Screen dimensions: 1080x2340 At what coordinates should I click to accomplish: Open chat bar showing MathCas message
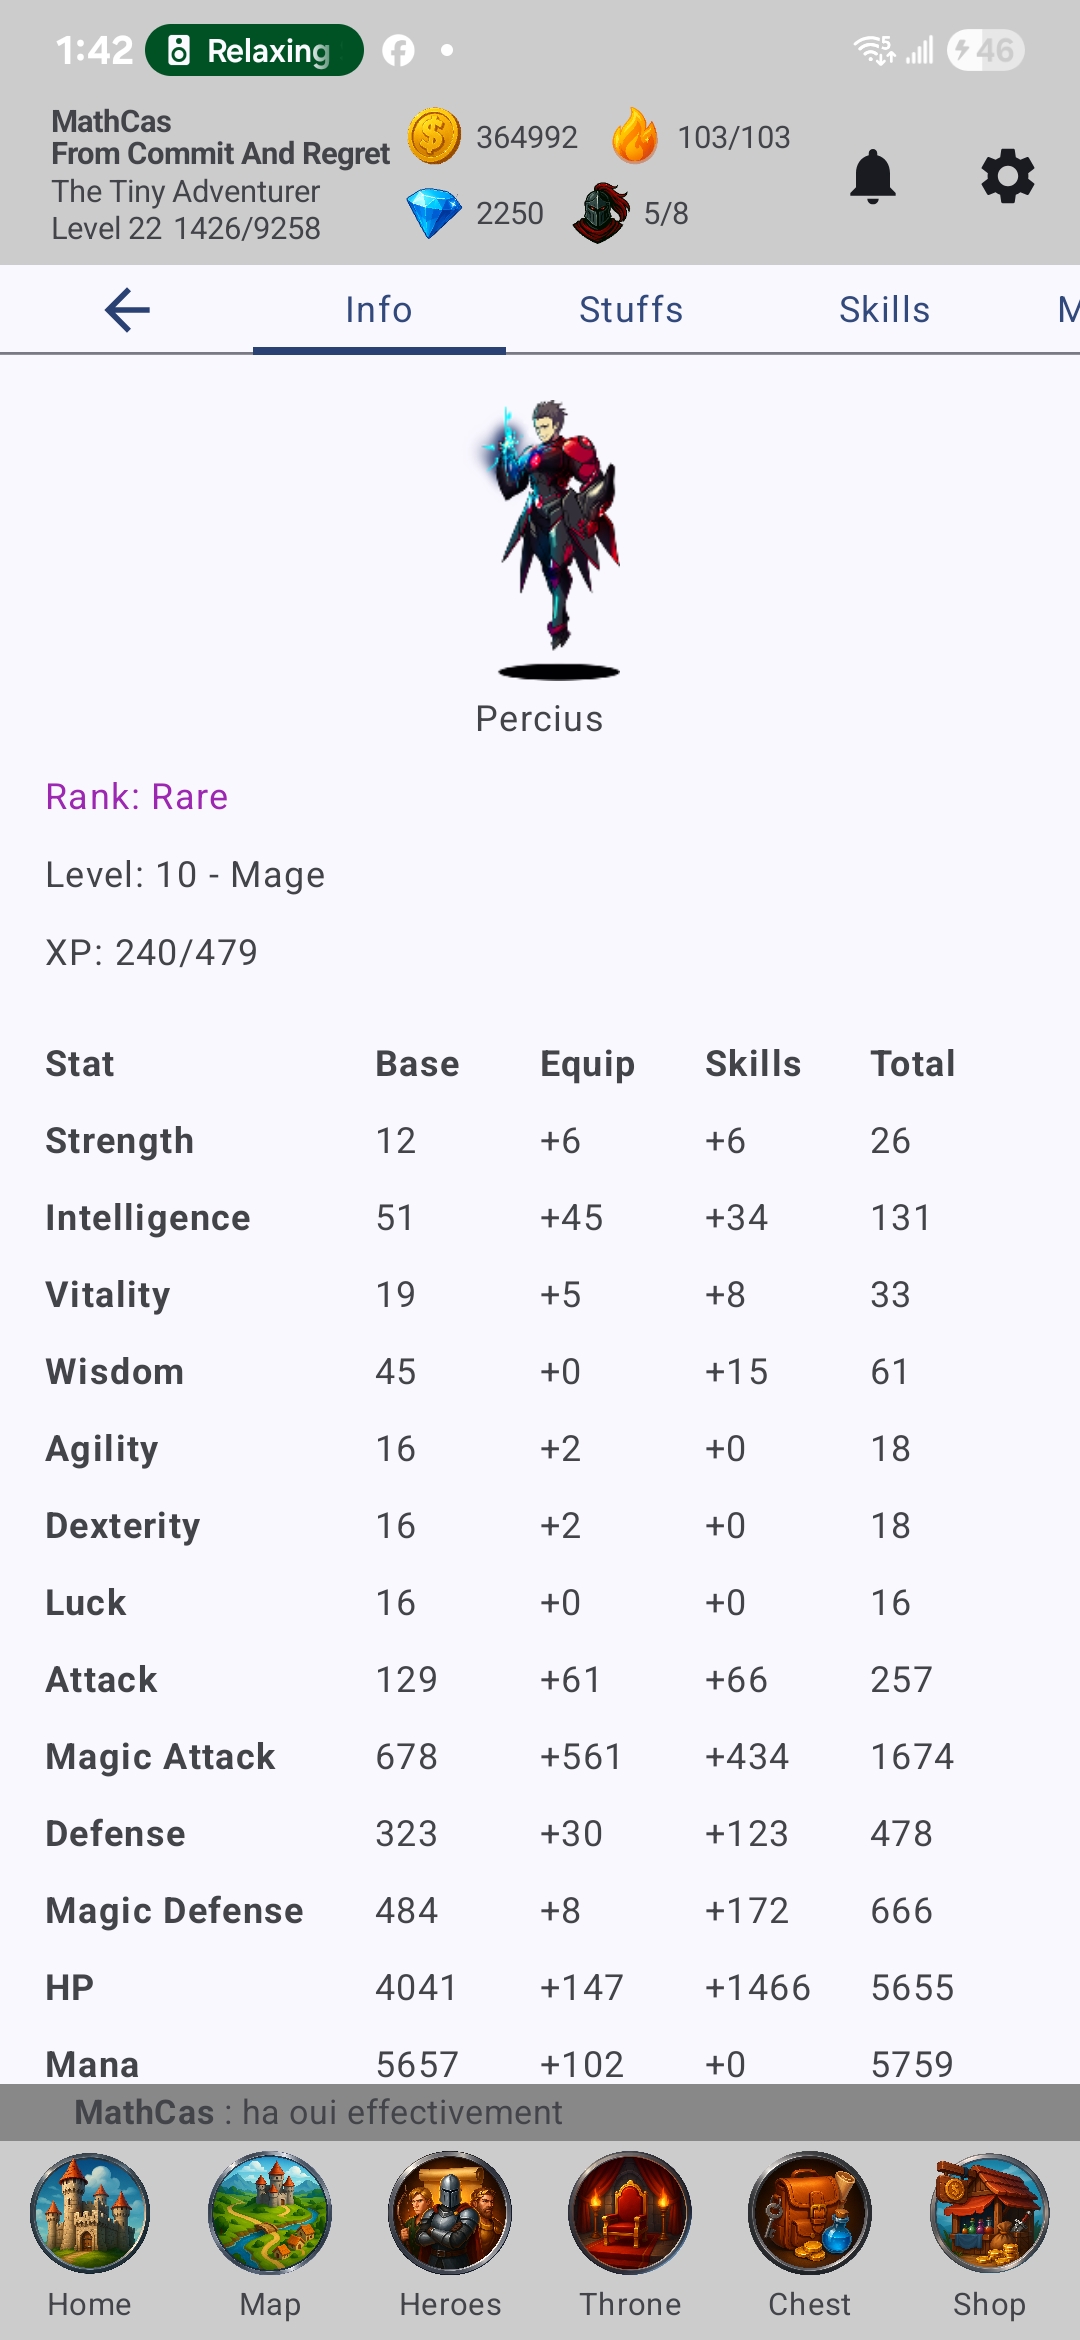[x=540, y=2112]
